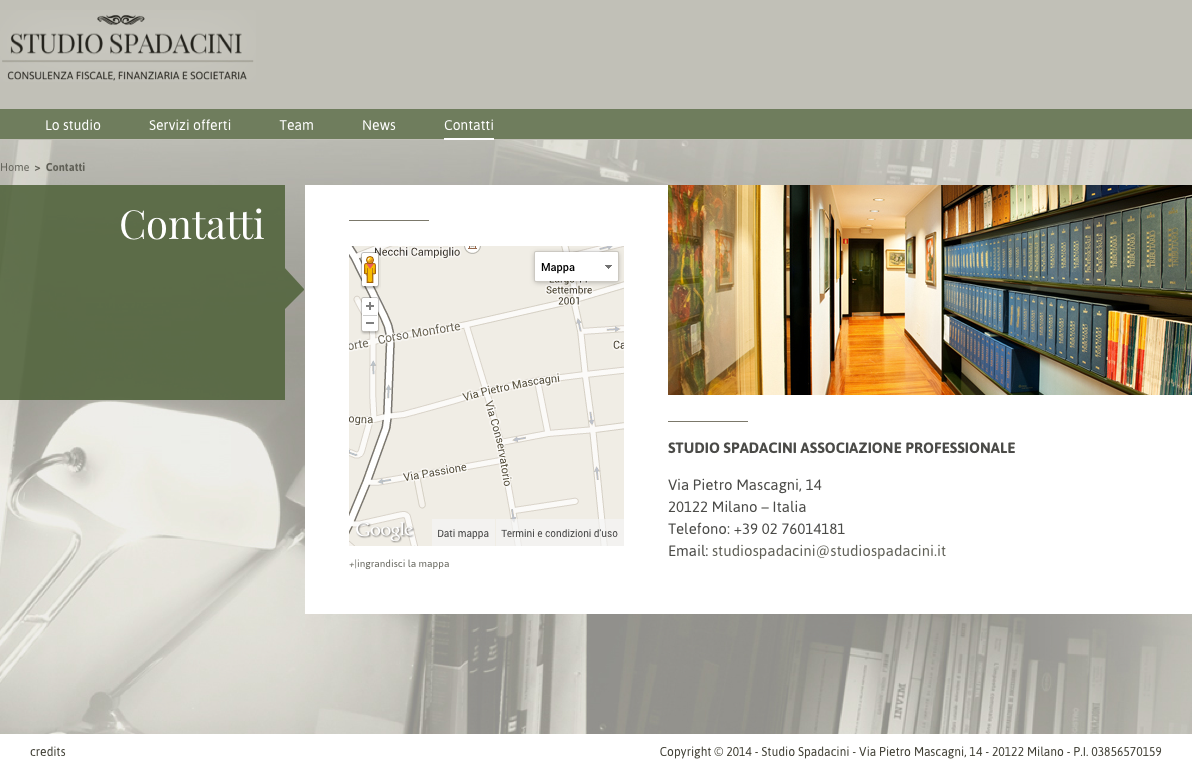Viewport: 1192px width, 769px height.
Task: Go to the Servizi offerti page
Action: point(190,125)
